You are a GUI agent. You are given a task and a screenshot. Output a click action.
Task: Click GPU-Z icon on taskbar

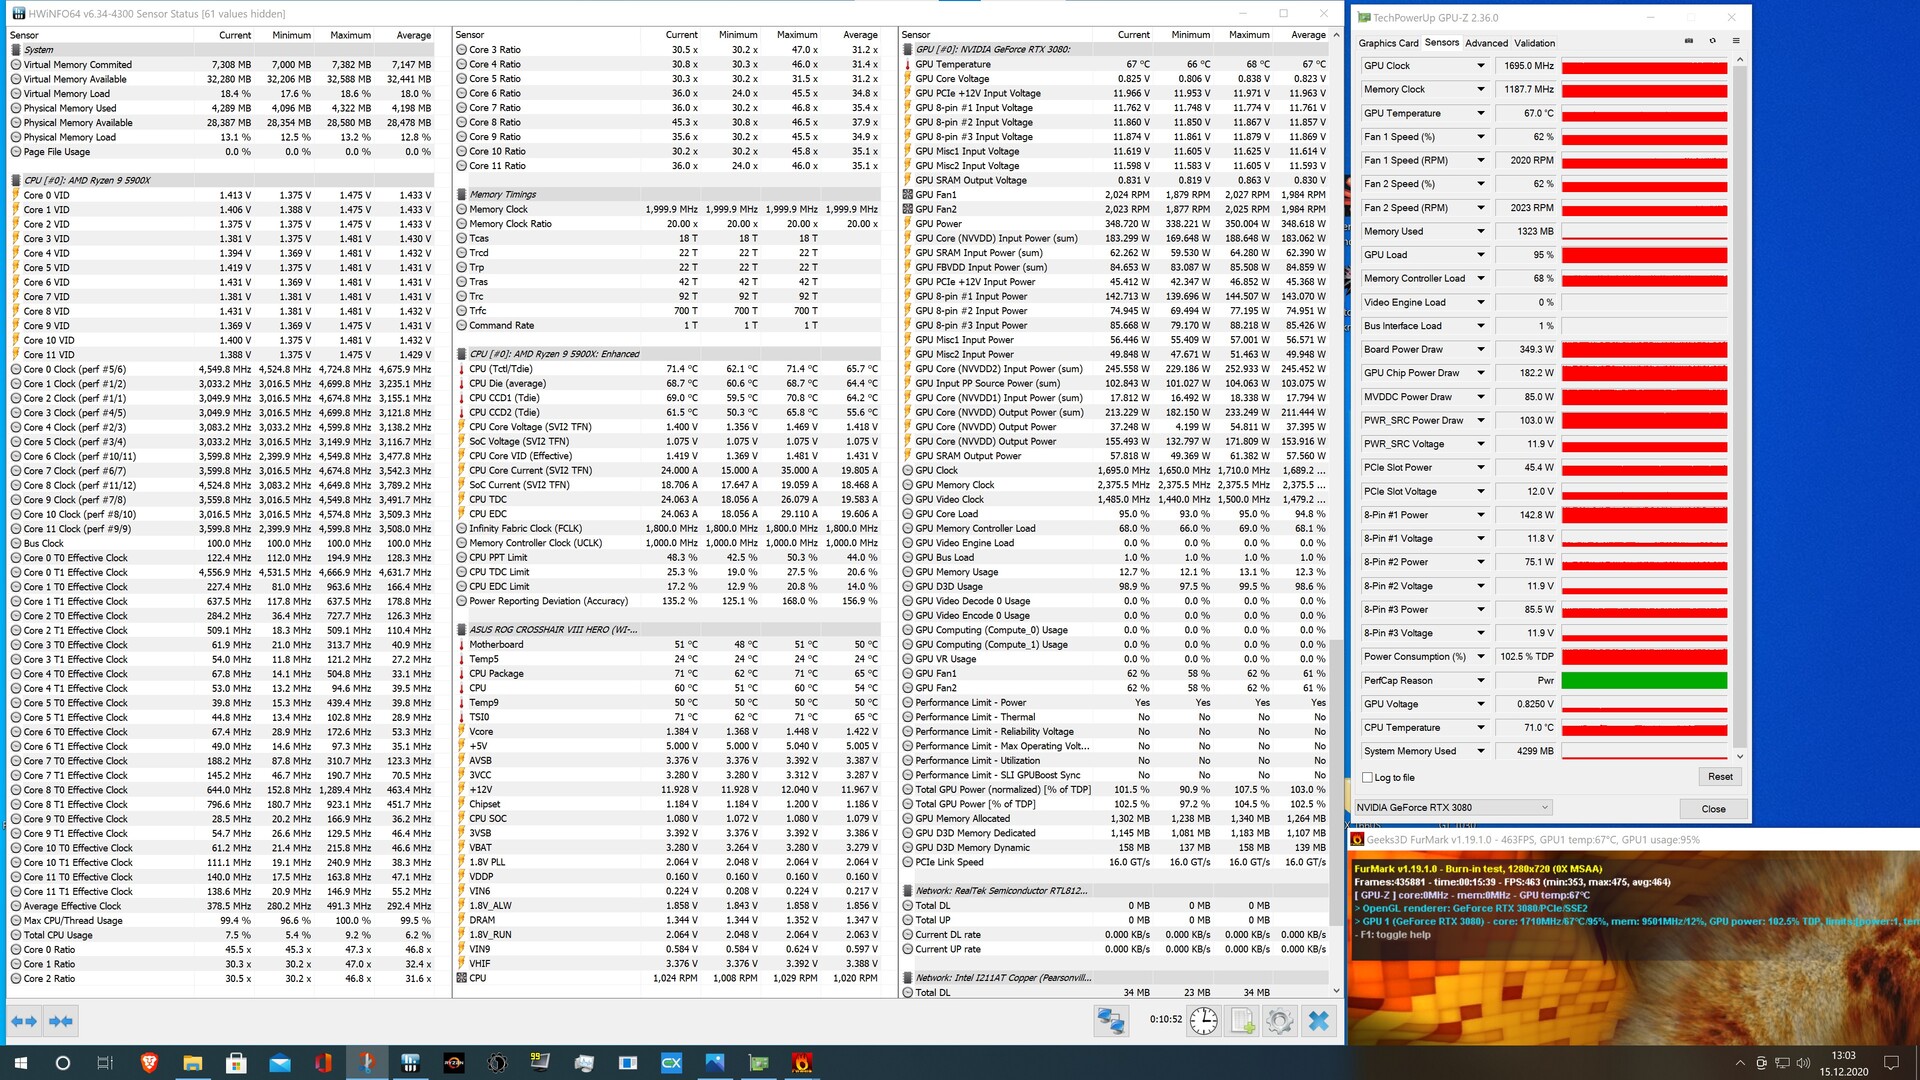tap(758, 1063)
